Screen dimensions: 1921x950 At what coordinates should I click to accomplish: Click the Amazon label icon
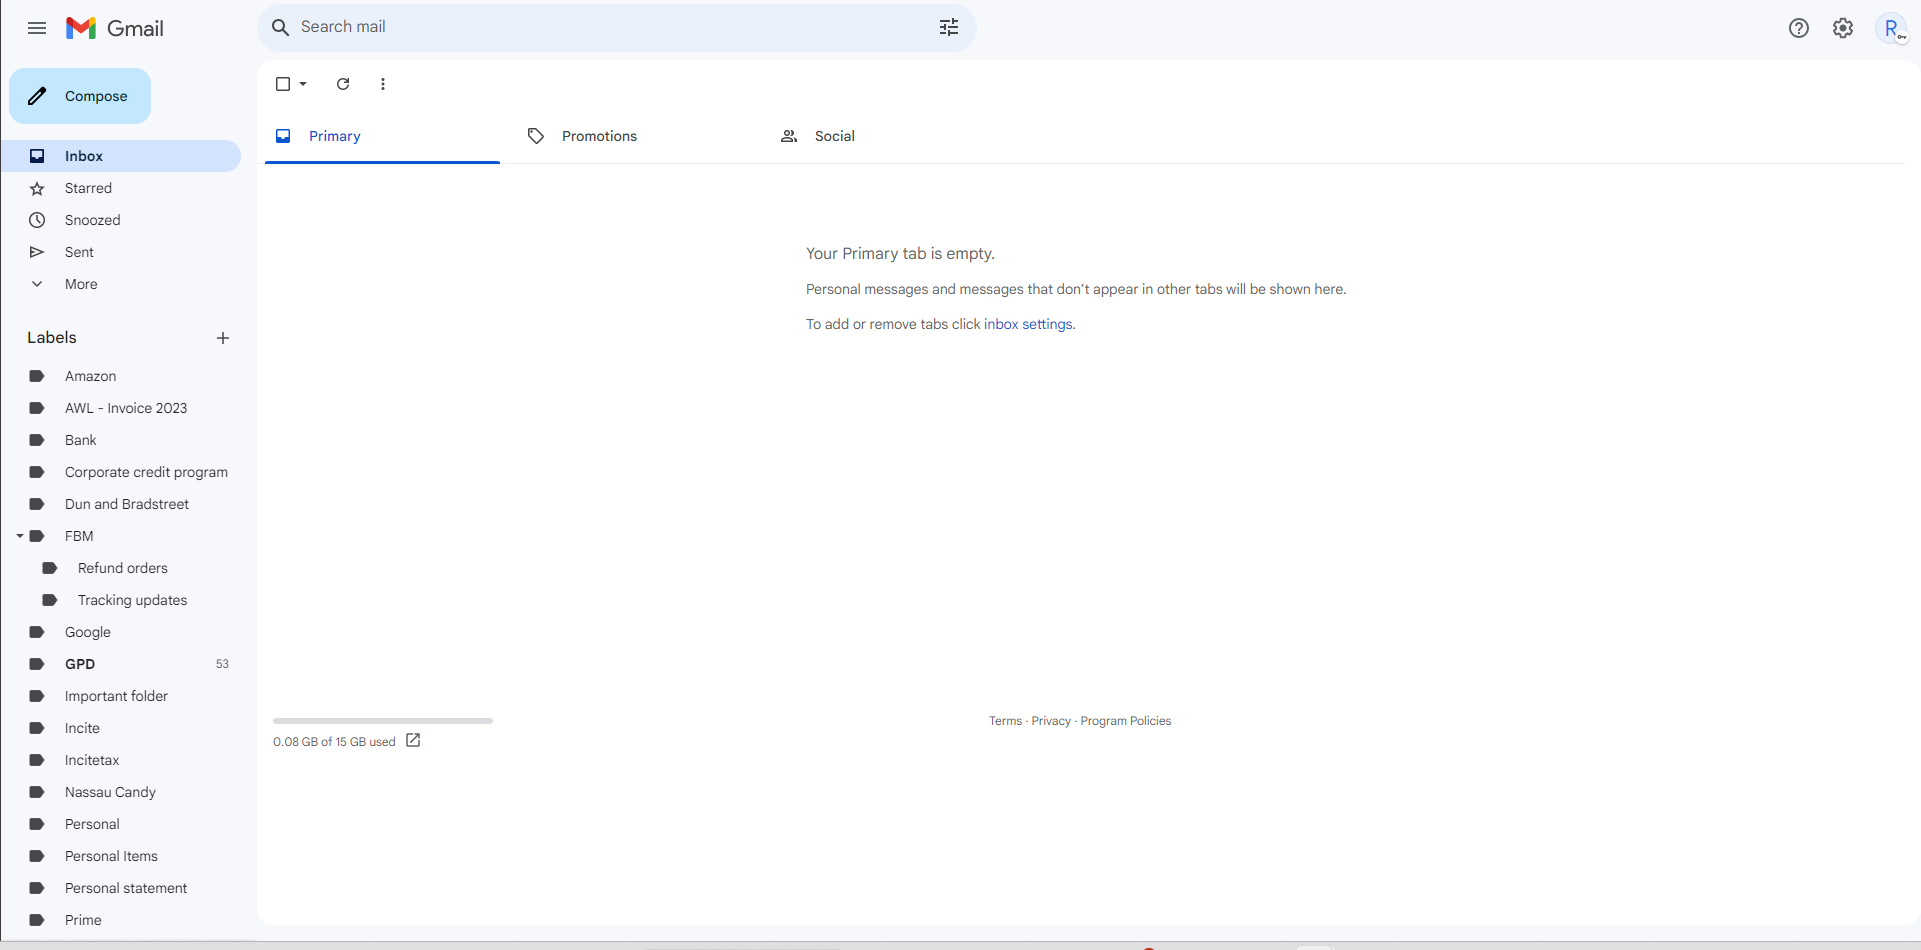[x=37, y=376]
